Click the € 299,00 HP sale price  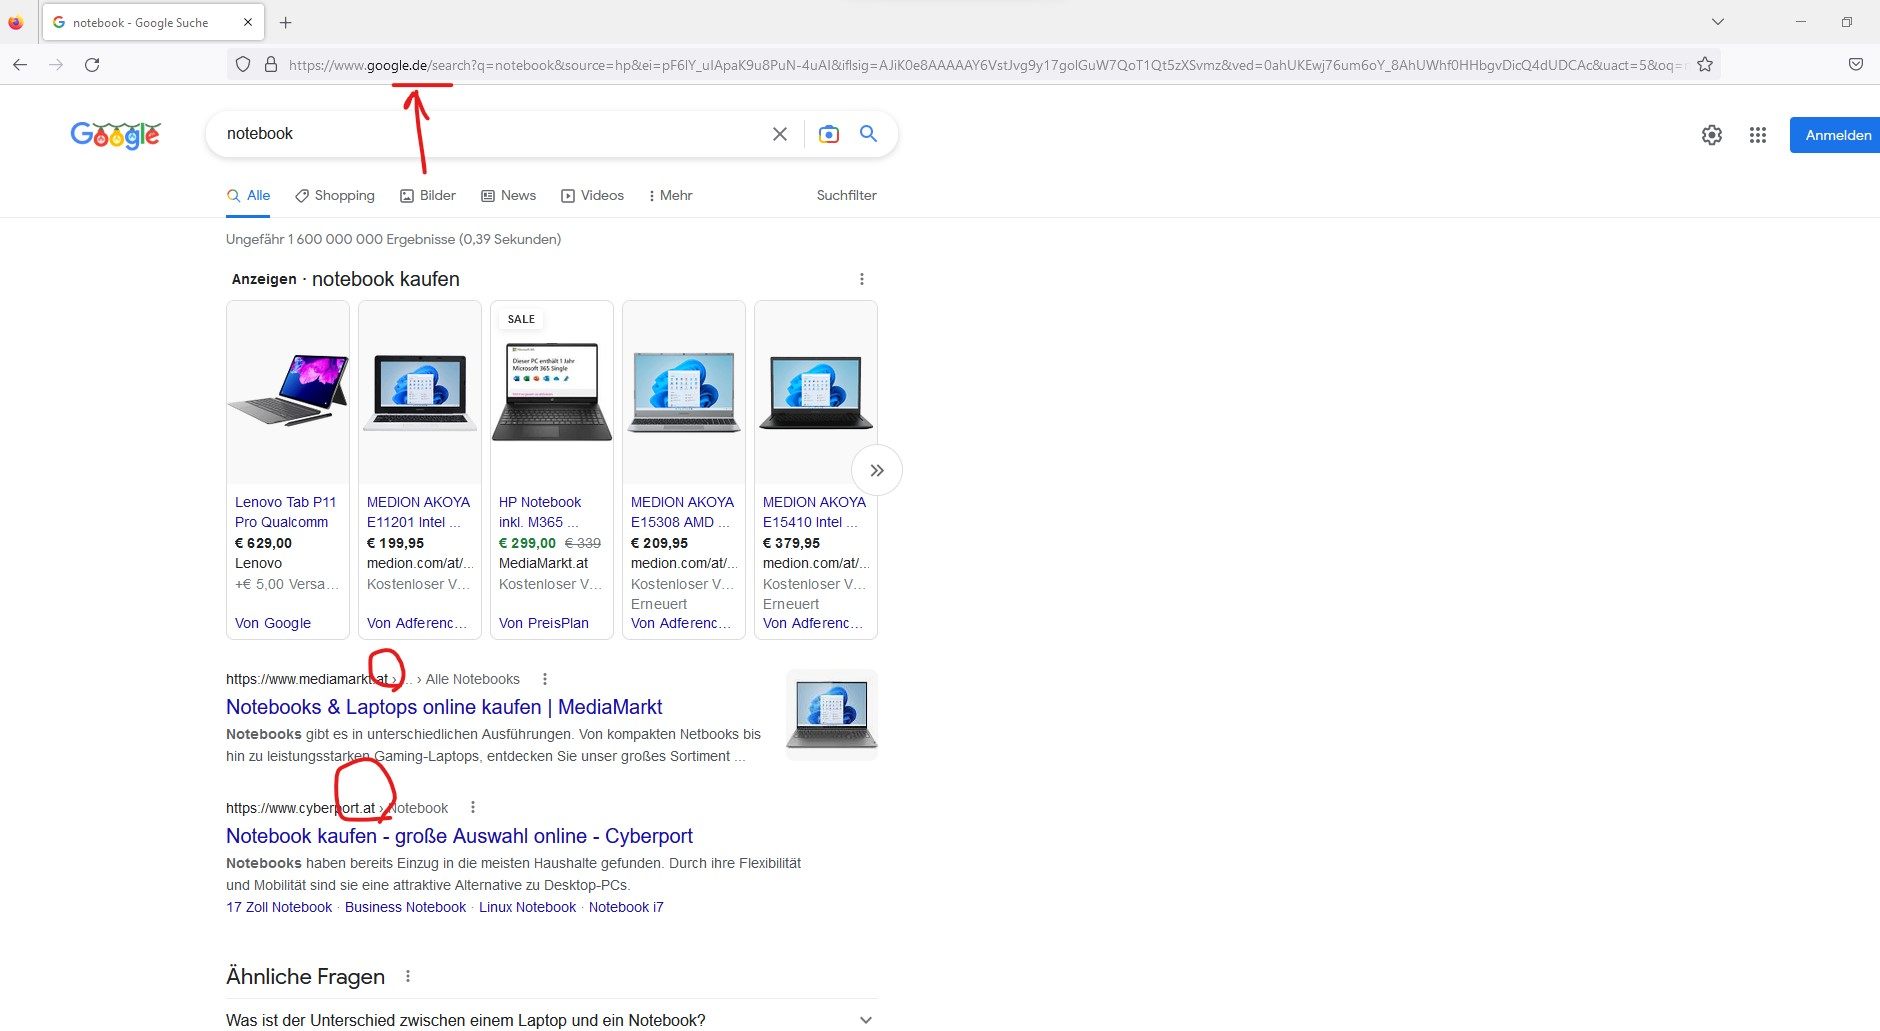[527, 543]
